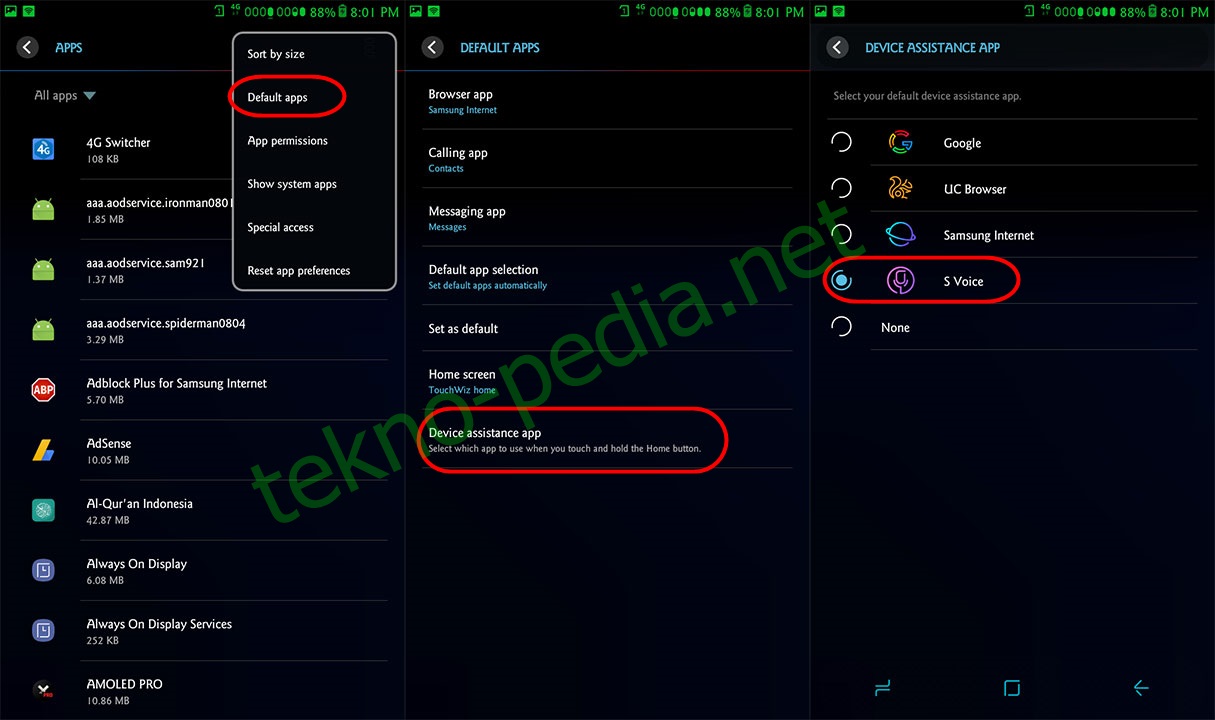The image size is (1215, 720).
Task: Open Device assistance app setting
Action: [610, 439]
